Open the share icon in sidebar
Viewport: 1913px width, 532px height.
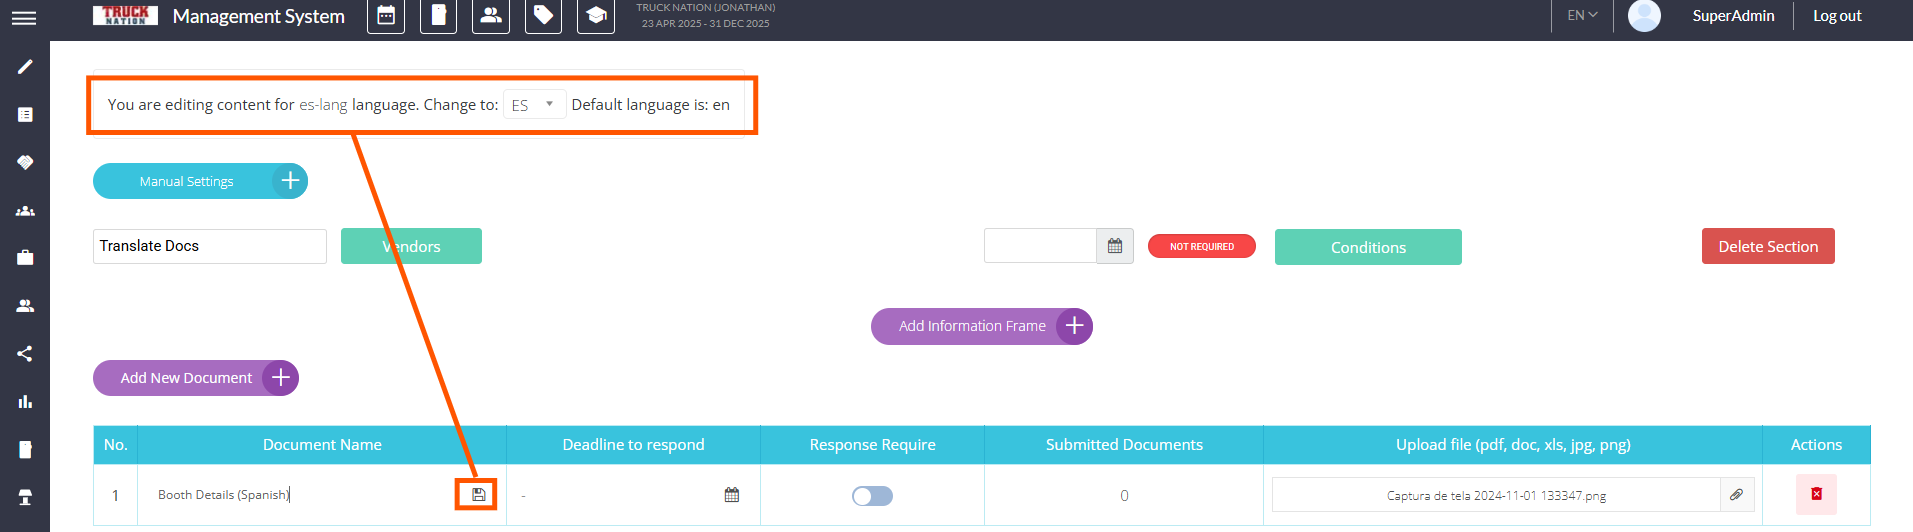pyautogui.click(x=25, y=354)
